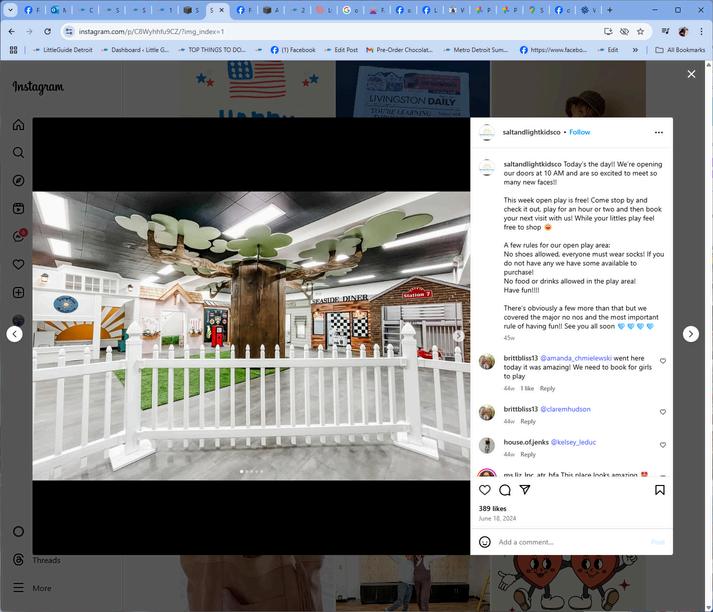Like house.of.jenks comment
Screen dimensions: 713x612
tap(663, 445)
